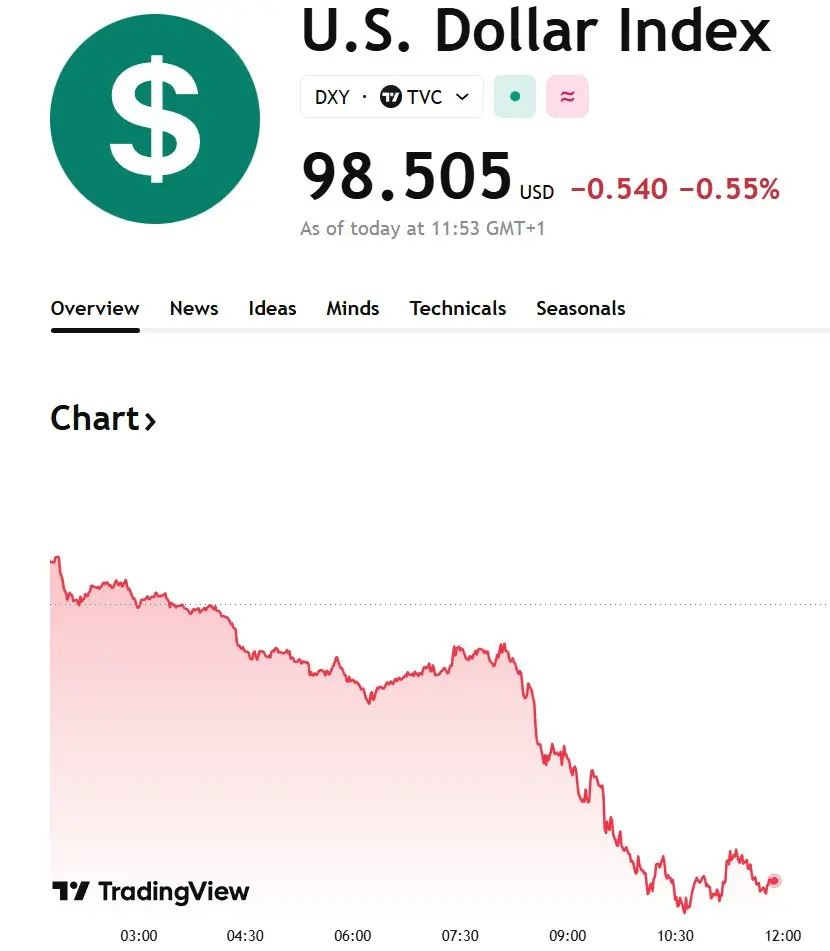Switch to the Overview tab
830x951 pixels.
[x=95, y=308]
